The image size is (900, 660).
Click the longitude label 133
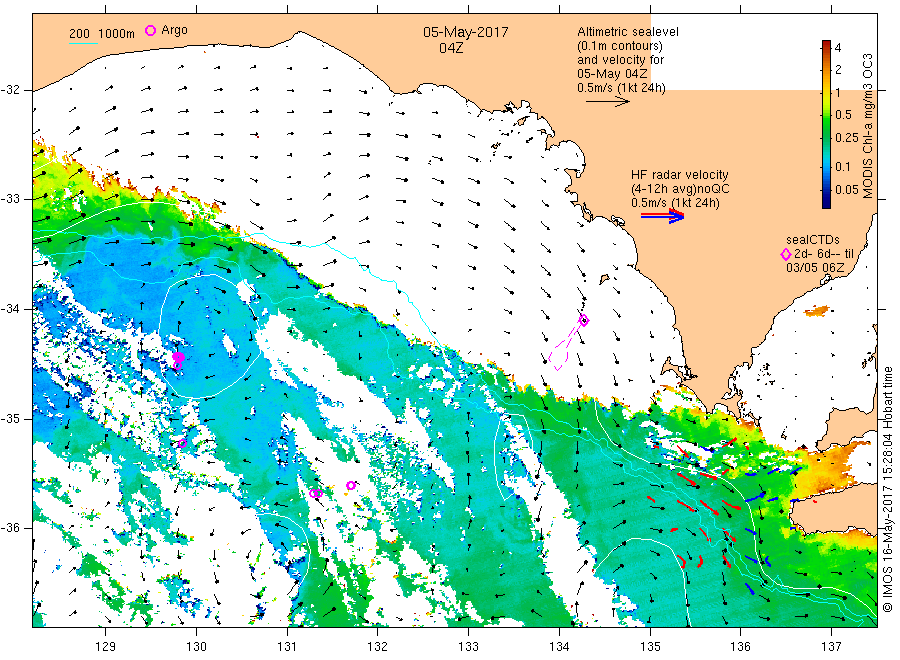pyautogui.click(x=468, y=647)
